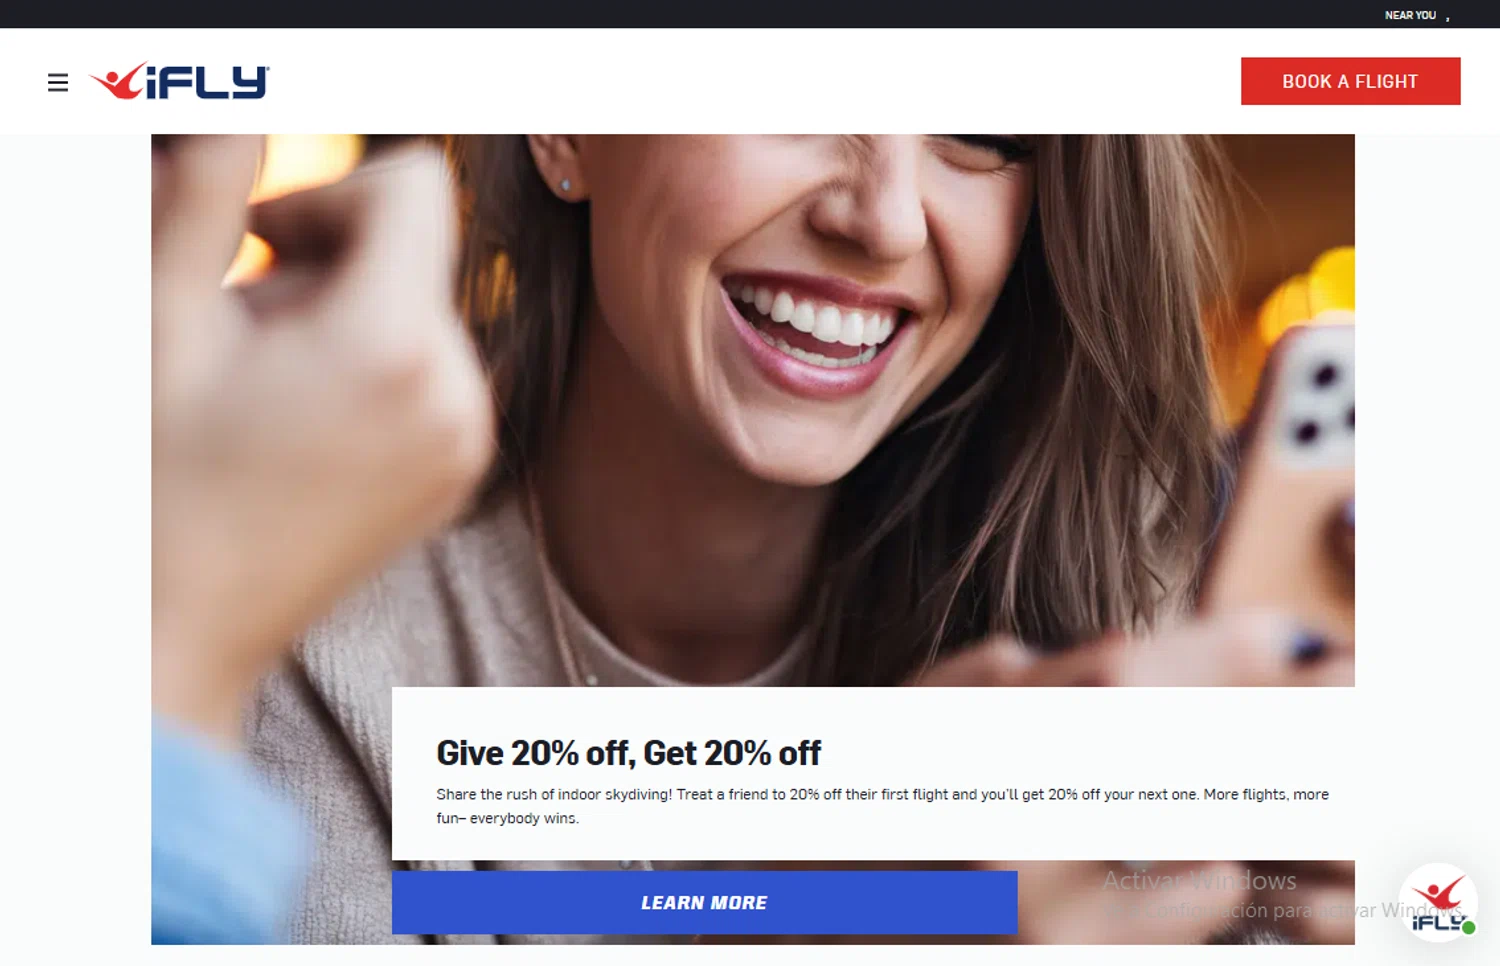Click the 'Give 20% off, Get 20% off' heading
This screenshot has width=1500, height=966.
tap(628, 752)
